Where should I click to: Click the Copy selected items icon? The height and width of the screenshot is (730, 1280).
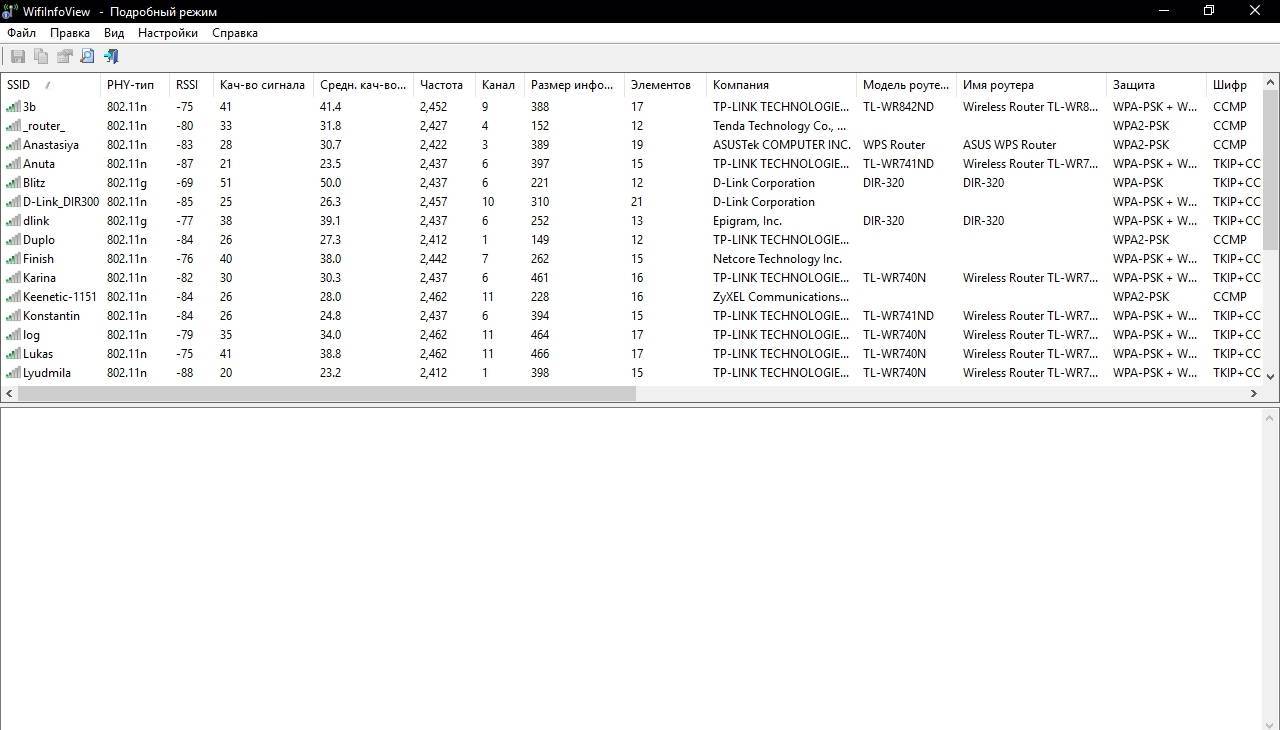point(41,57)
